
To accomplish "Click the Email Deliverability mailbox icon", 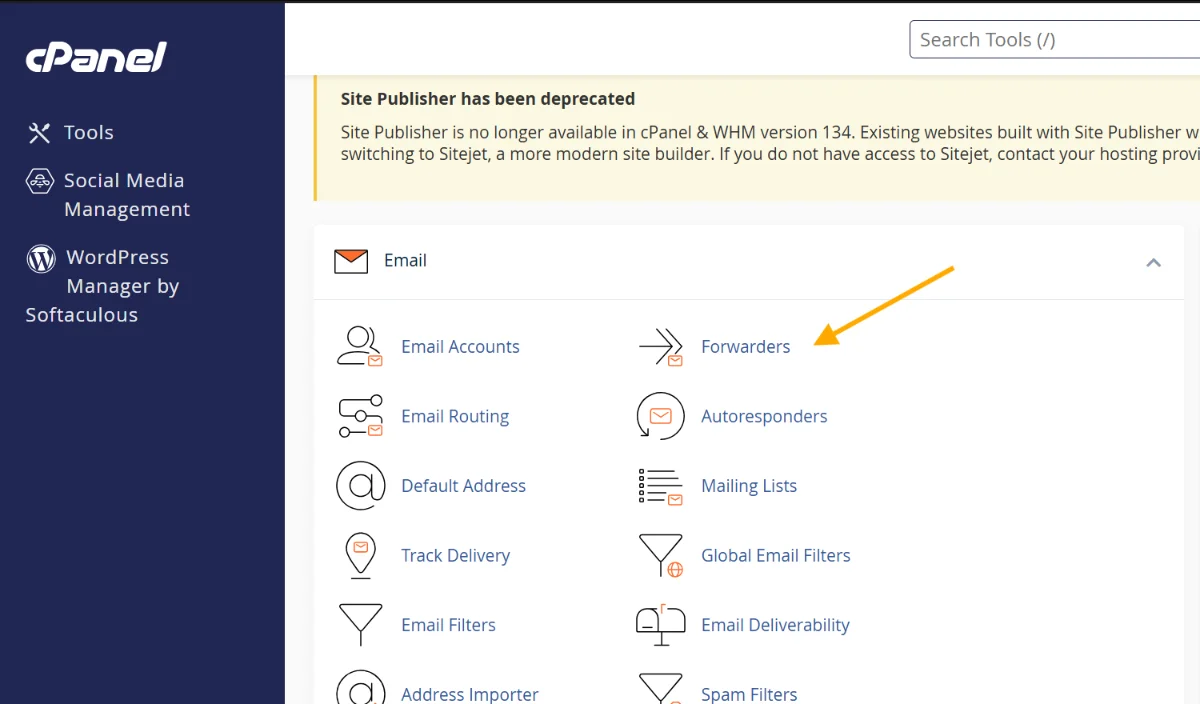I will [x=660, y=625].
